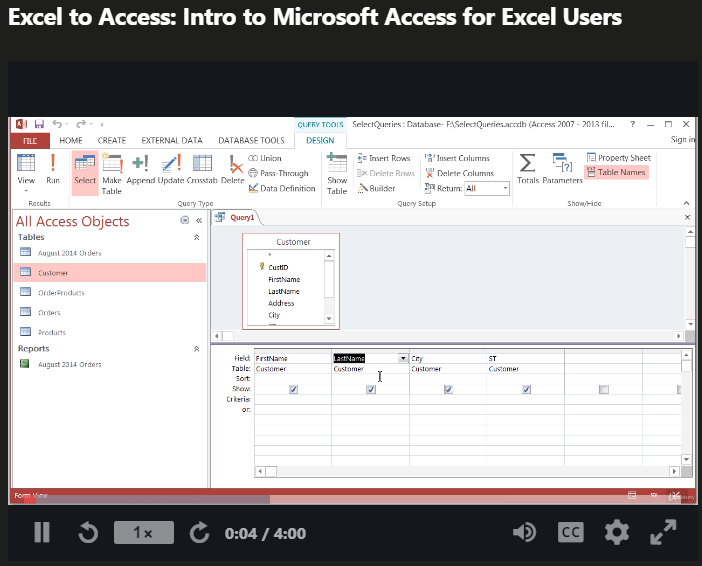Switch to the DATABASE TOOLS tab
702x566 pixels.
tap(251, 141)
